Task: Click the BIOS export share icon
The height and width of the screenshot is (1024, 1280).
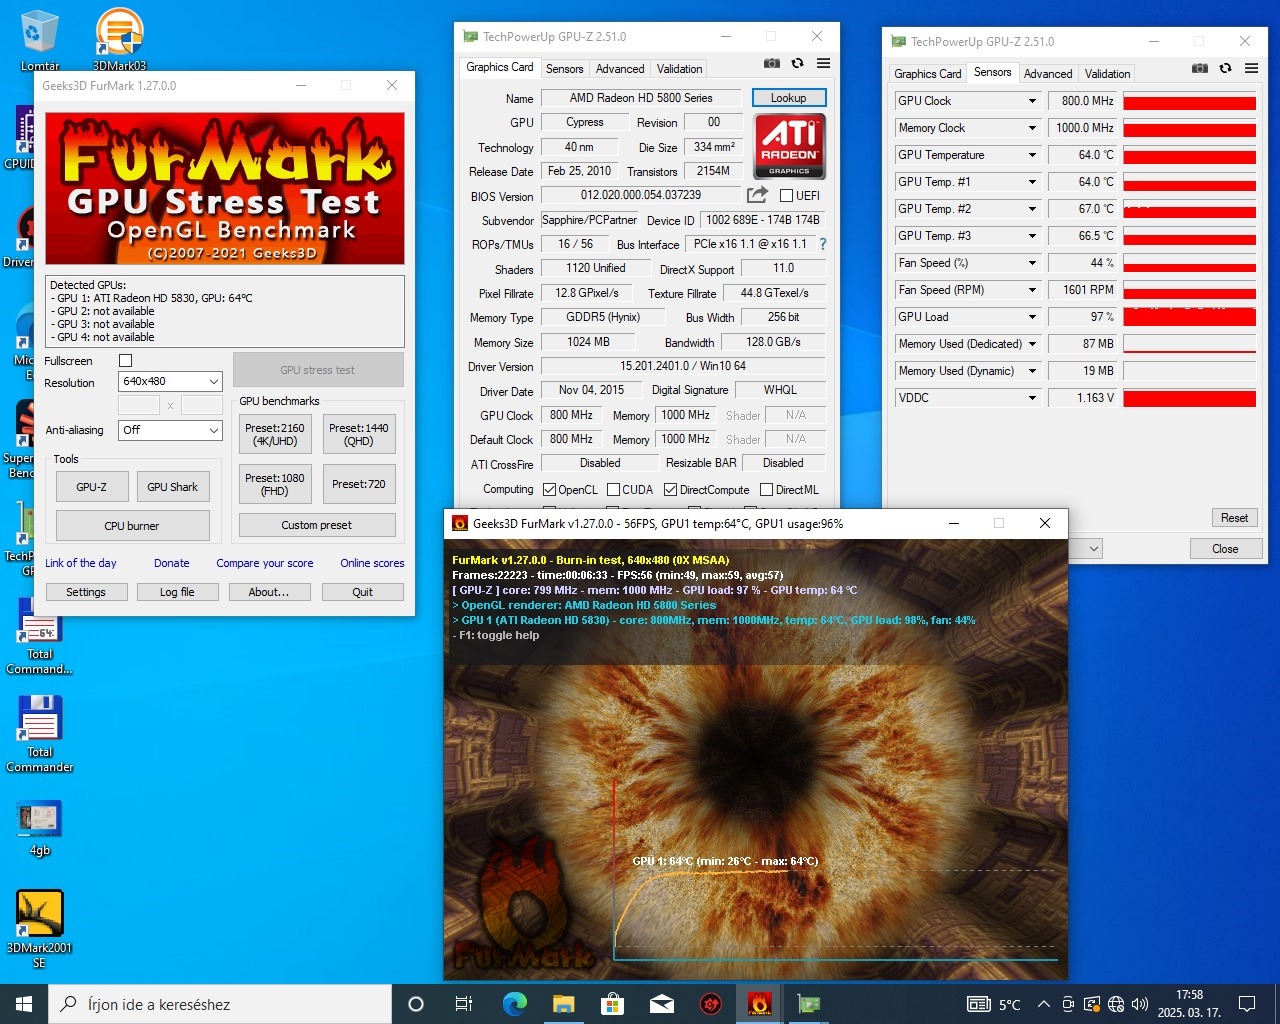Action: pos(758,195)
